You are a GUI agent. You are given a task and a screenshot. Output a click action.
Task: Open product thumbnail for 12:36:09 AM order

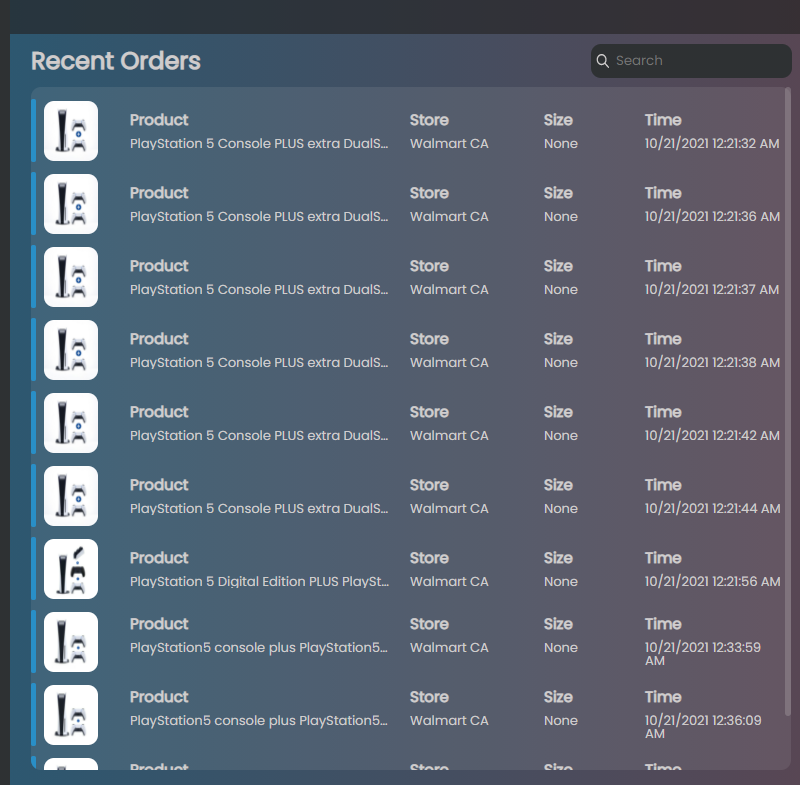click(71, 715)
